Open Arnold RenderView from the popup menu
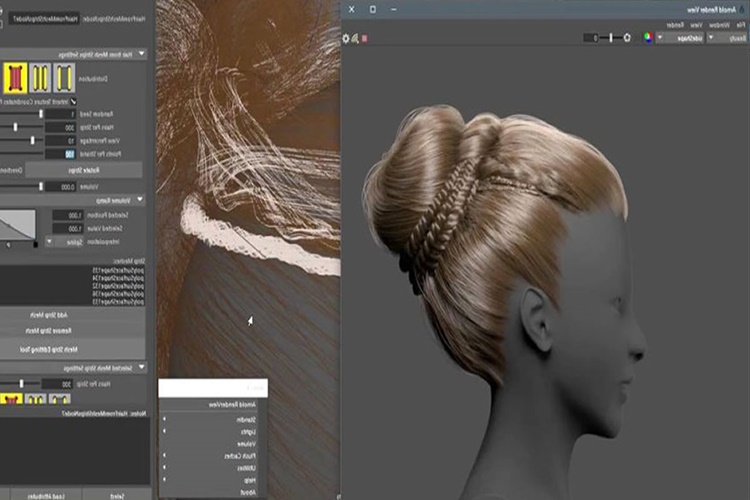The height and width of the screenshot is (500, 750). click(x=233, y=405)
